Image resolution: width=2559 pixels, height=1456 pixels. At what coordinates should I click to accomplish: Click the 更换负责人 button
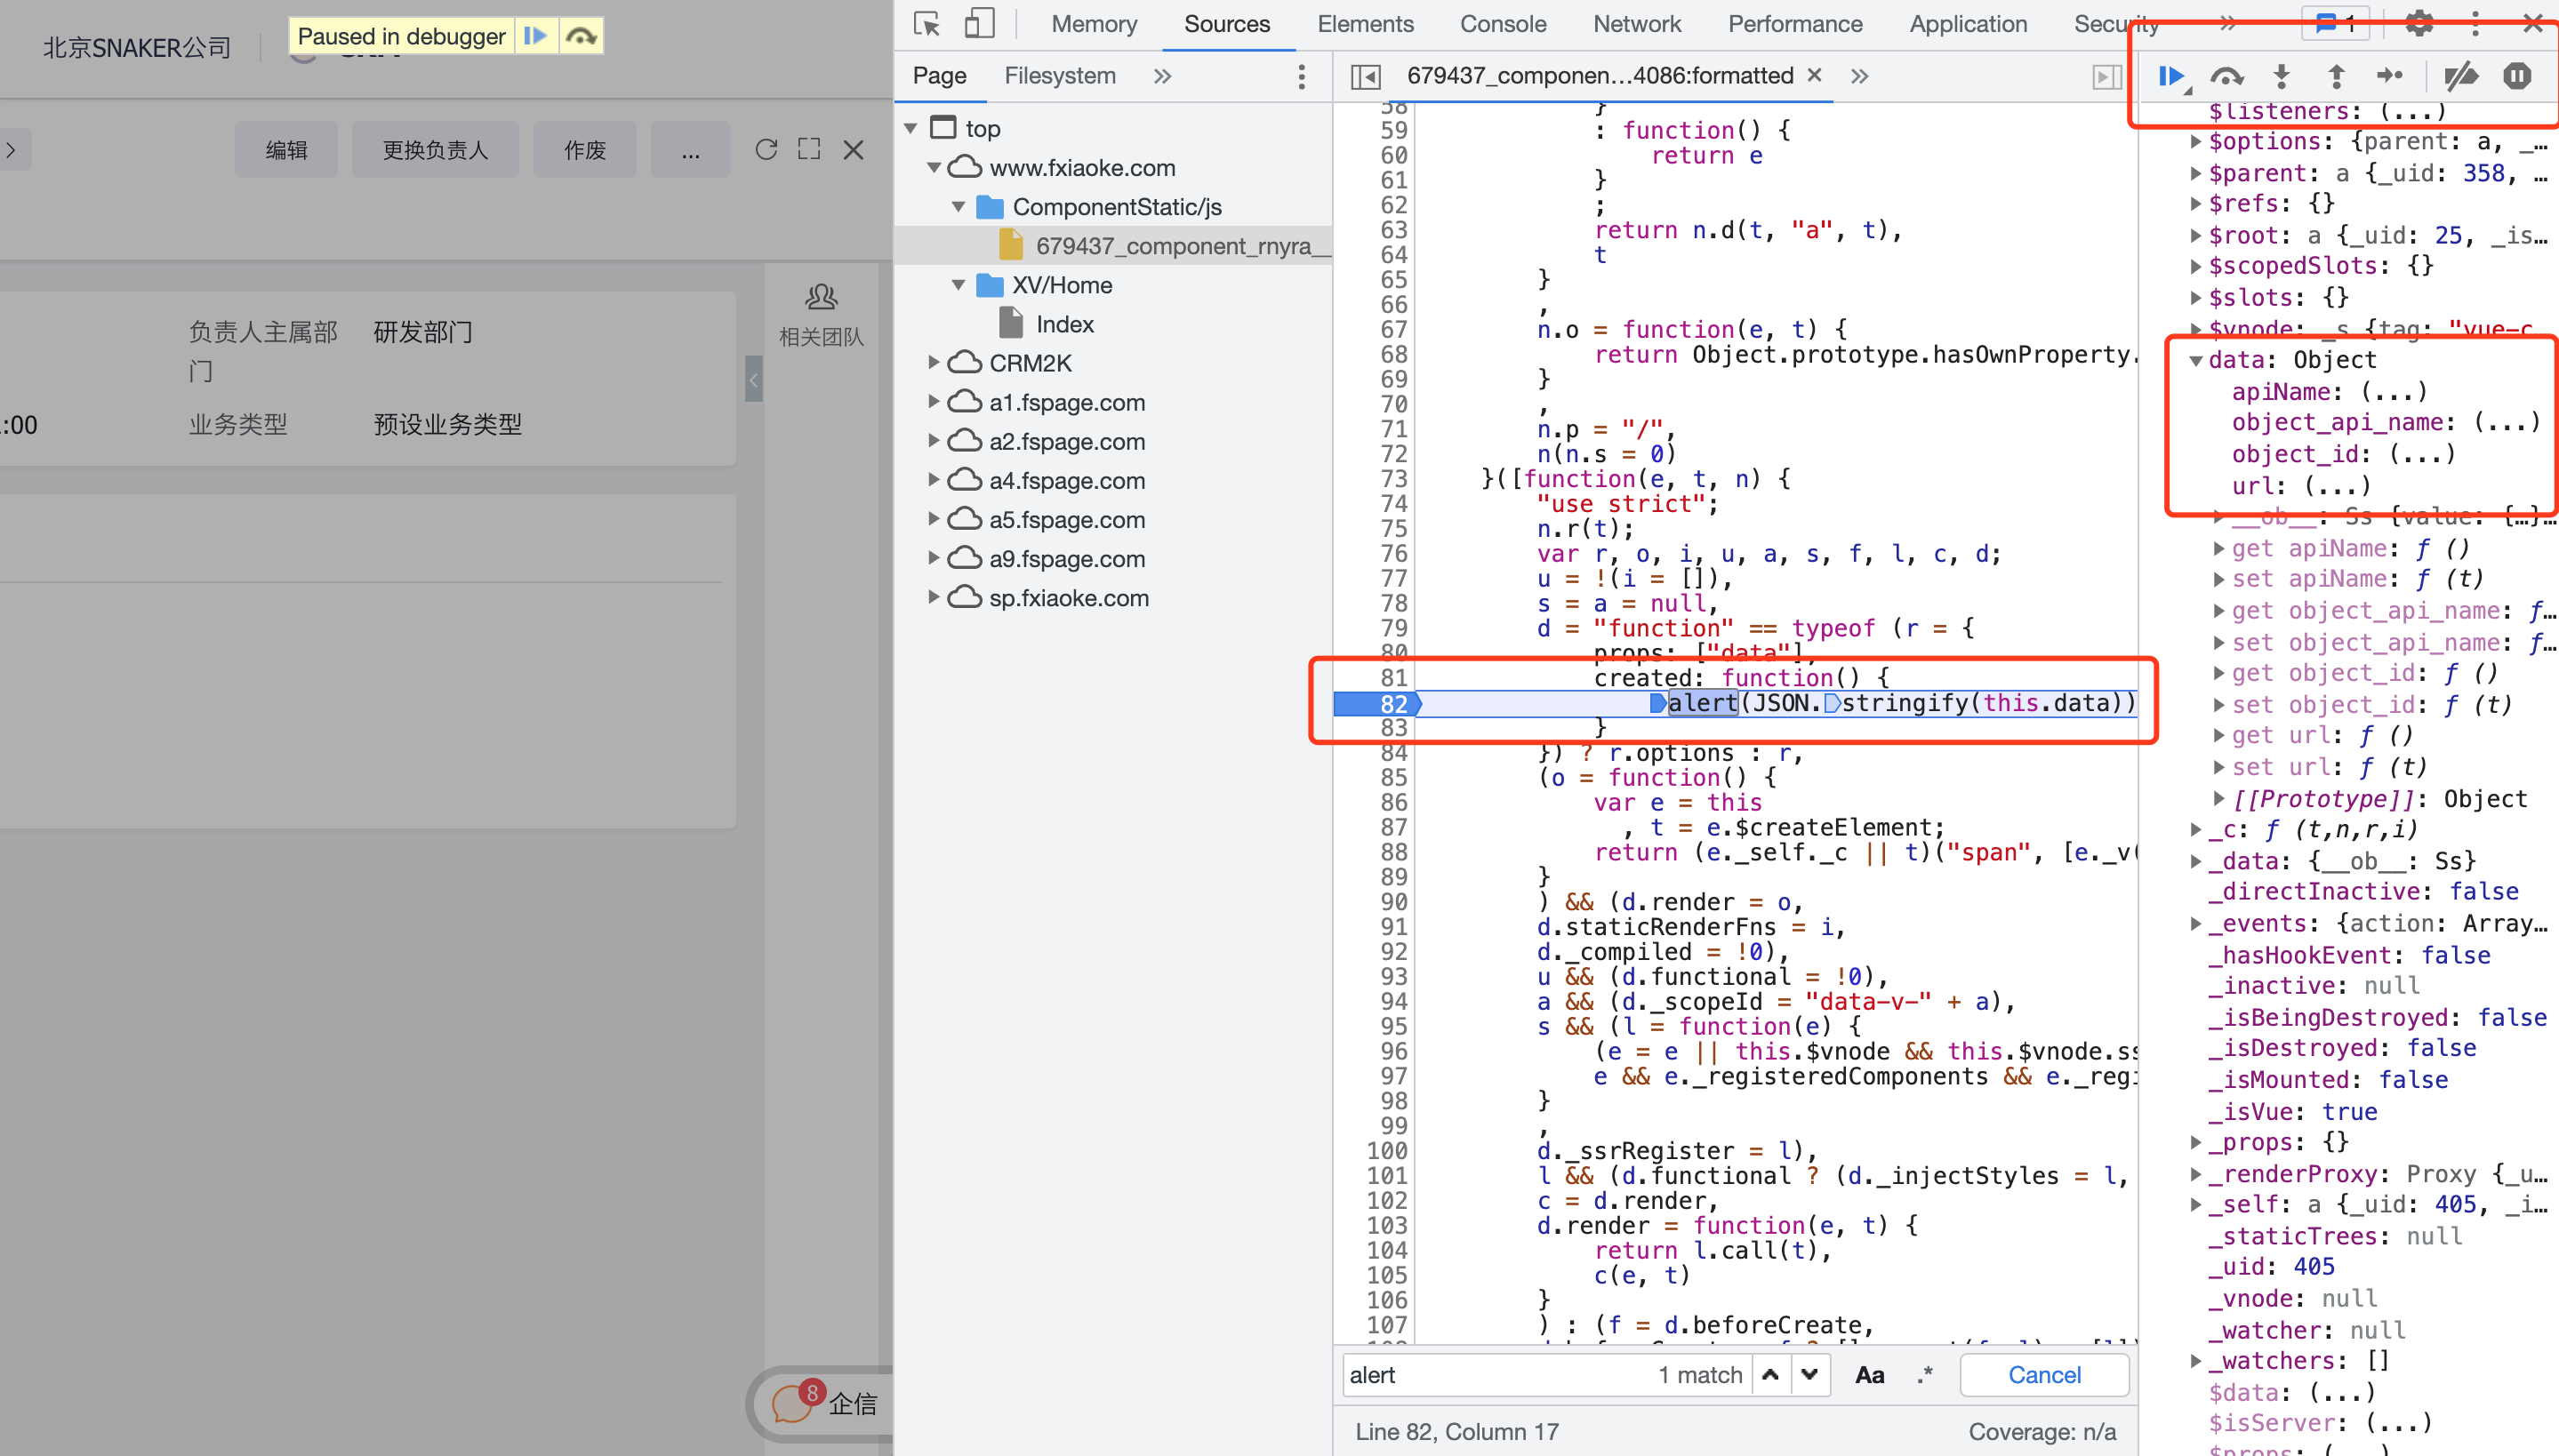tap(435, 150)
